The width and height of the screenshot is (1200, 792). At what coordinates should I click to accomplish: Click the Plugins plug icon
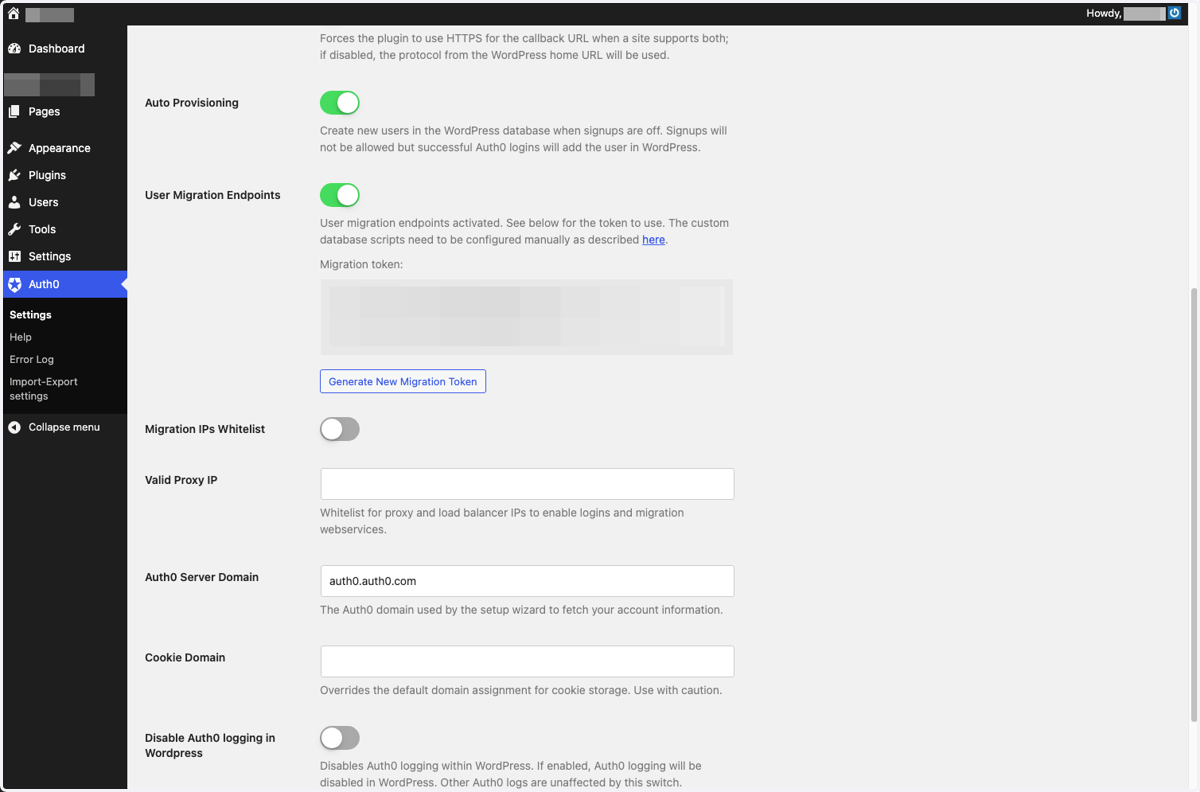coord(14,175)
